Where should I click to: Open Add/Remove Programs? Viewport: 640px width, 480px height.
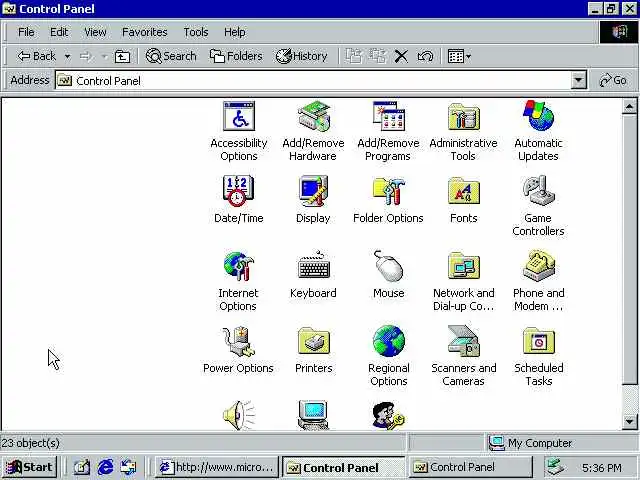[x=388, y=131]
